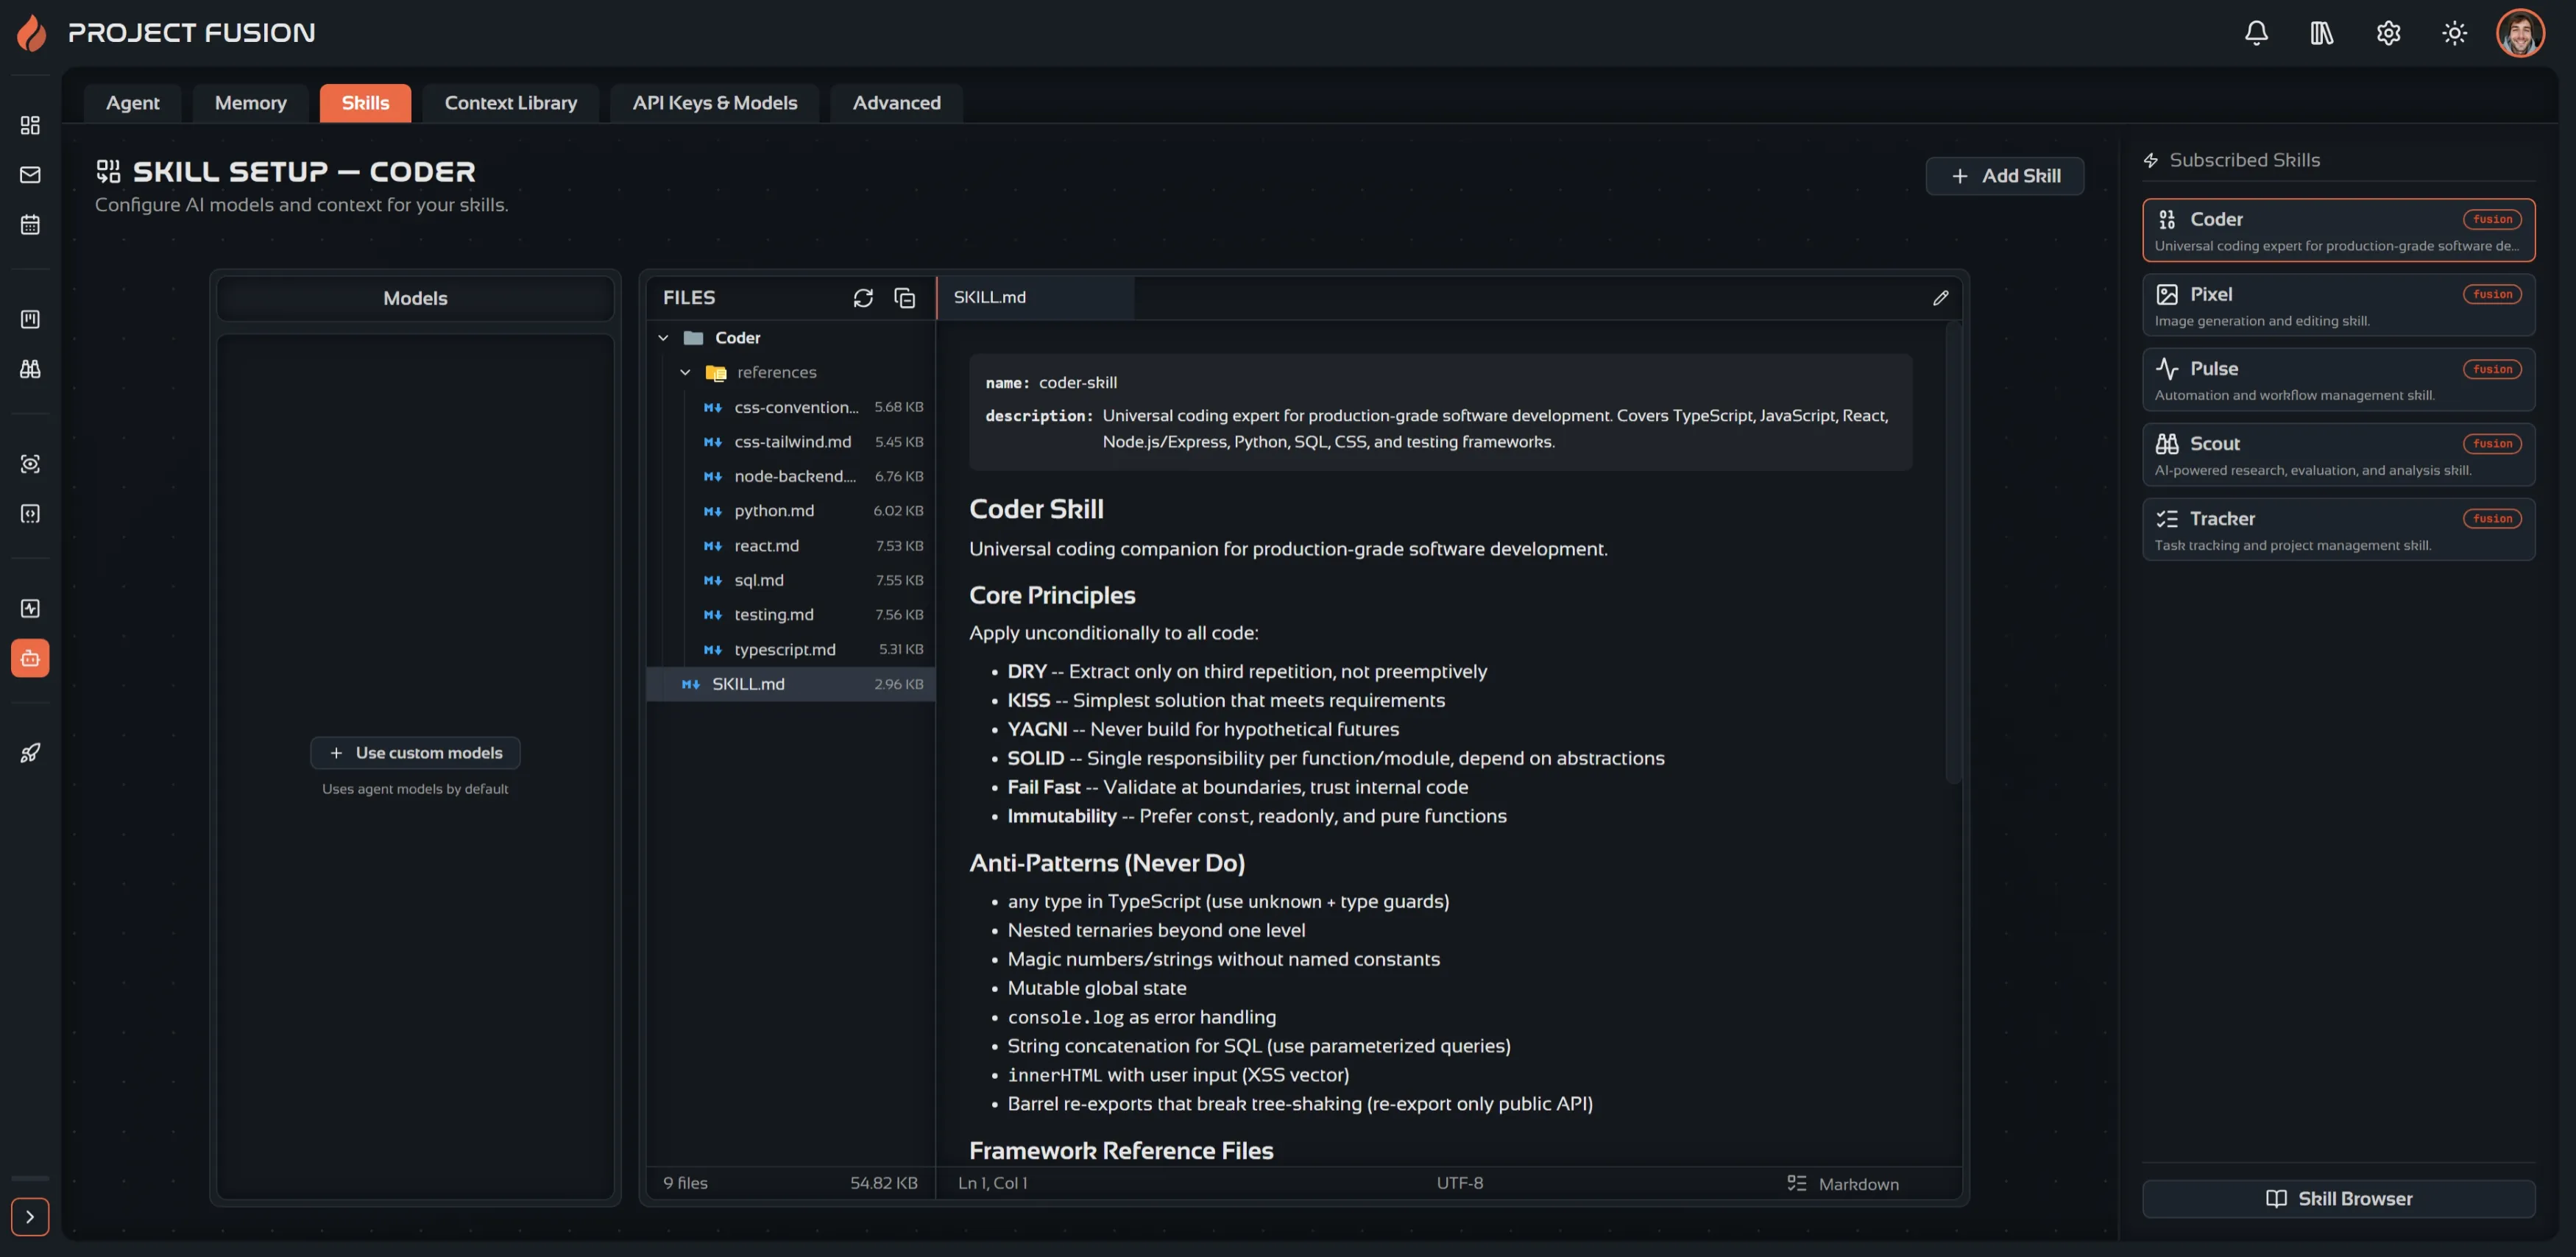2576x1257 pixels.
Task: Switch to the Memory tab
Action: click(x=250, y=103)
